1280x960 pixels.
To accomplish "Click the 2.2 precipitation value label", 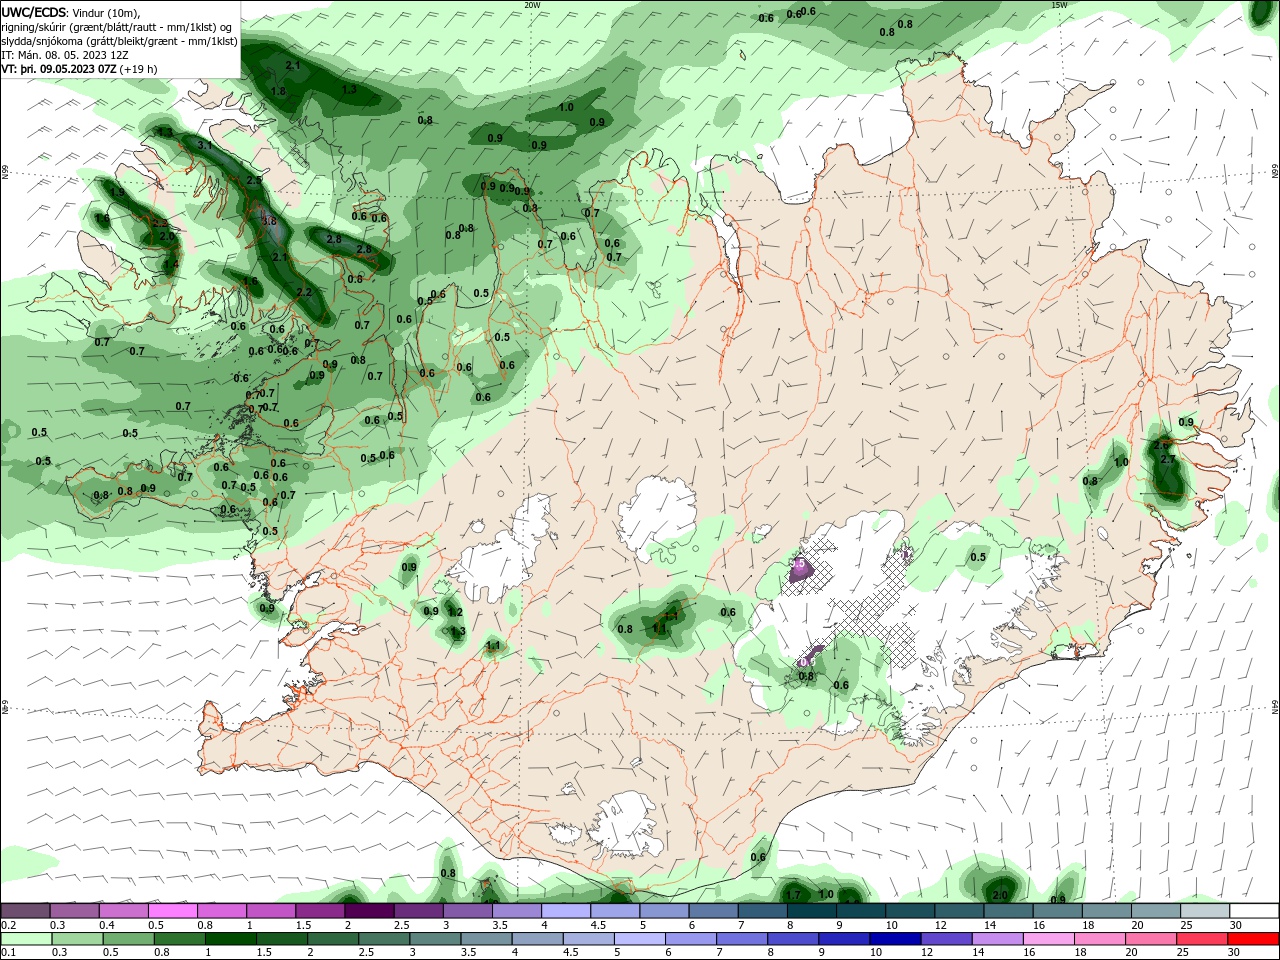I will [x=305, y=292].
